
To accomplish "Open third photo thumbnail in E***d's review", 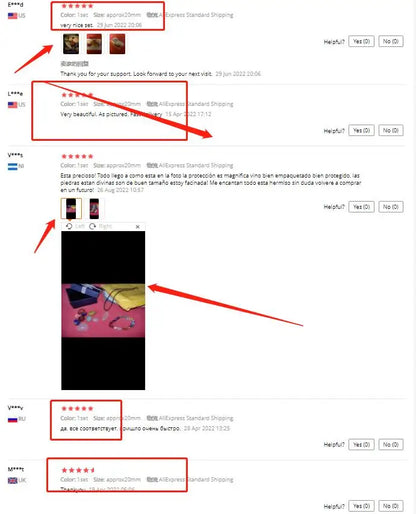I will point(117,44).
